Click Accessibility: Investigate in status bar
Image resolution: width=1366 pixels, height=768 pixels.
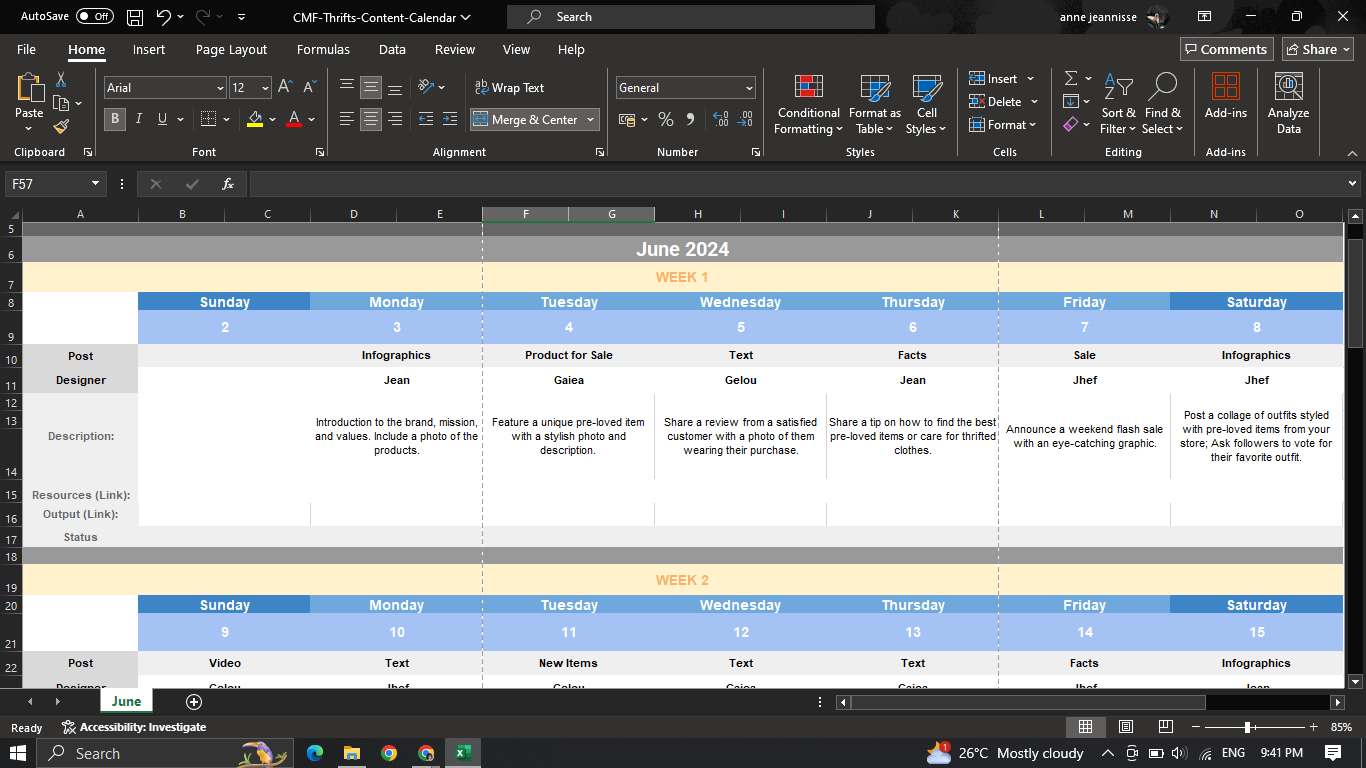134,727
